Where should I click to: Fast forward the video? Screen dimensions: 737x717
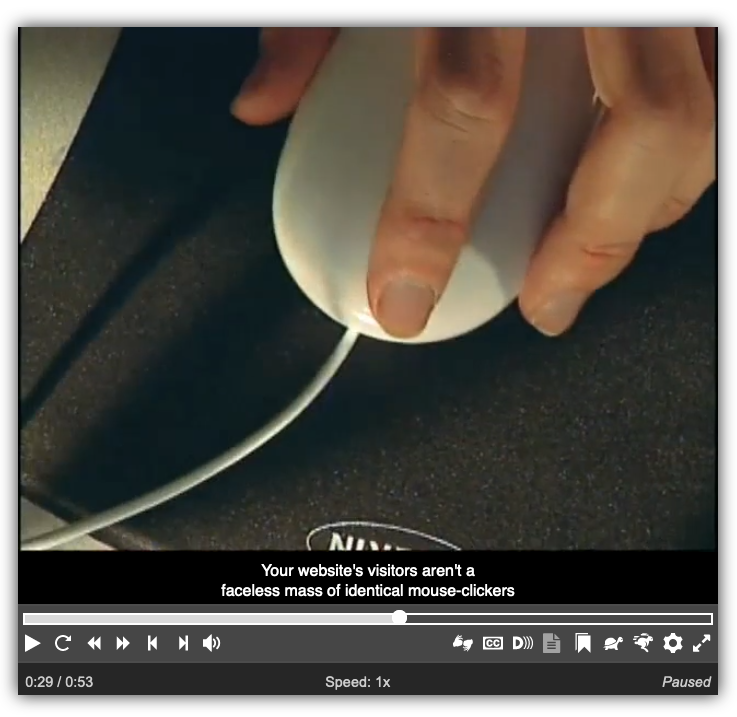tap(123, 643)
